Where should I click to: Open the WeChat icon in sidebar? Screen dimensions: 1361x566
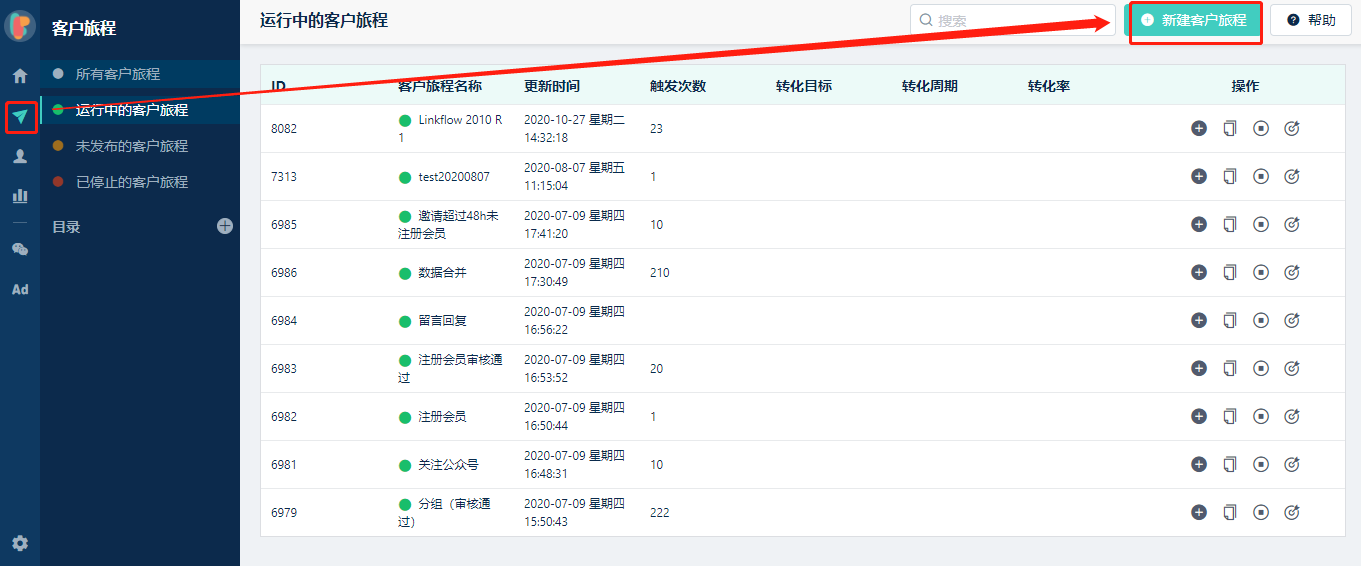coord(19,249)
